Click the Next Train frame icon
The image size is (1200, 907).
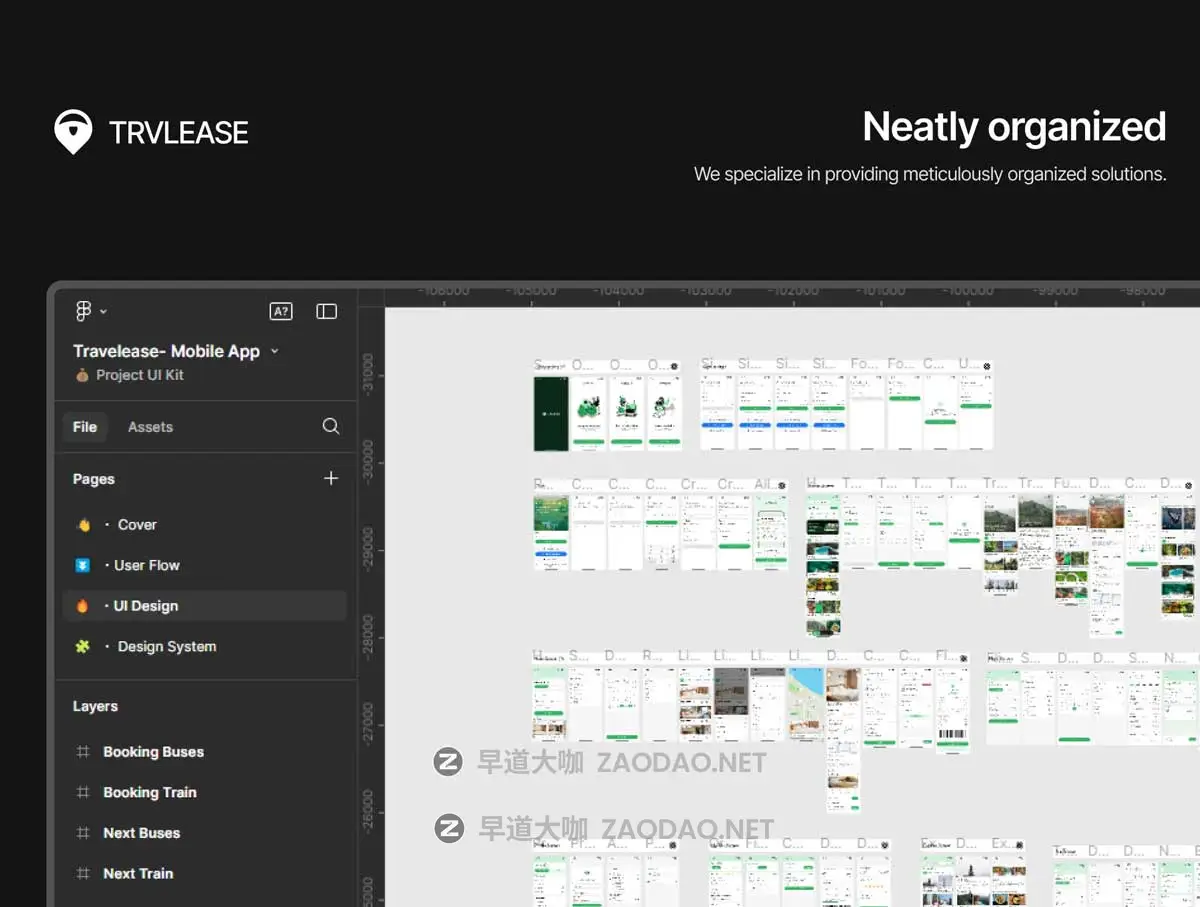[83, 873]
